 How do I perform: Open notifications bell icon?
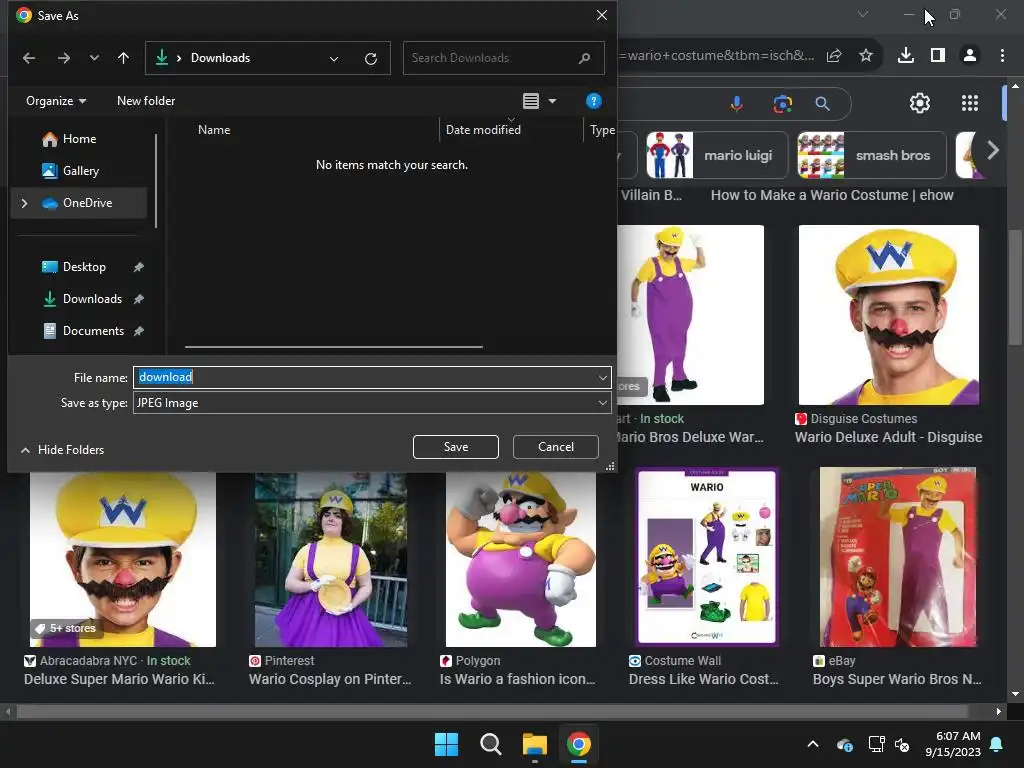(x=997, y=744)
